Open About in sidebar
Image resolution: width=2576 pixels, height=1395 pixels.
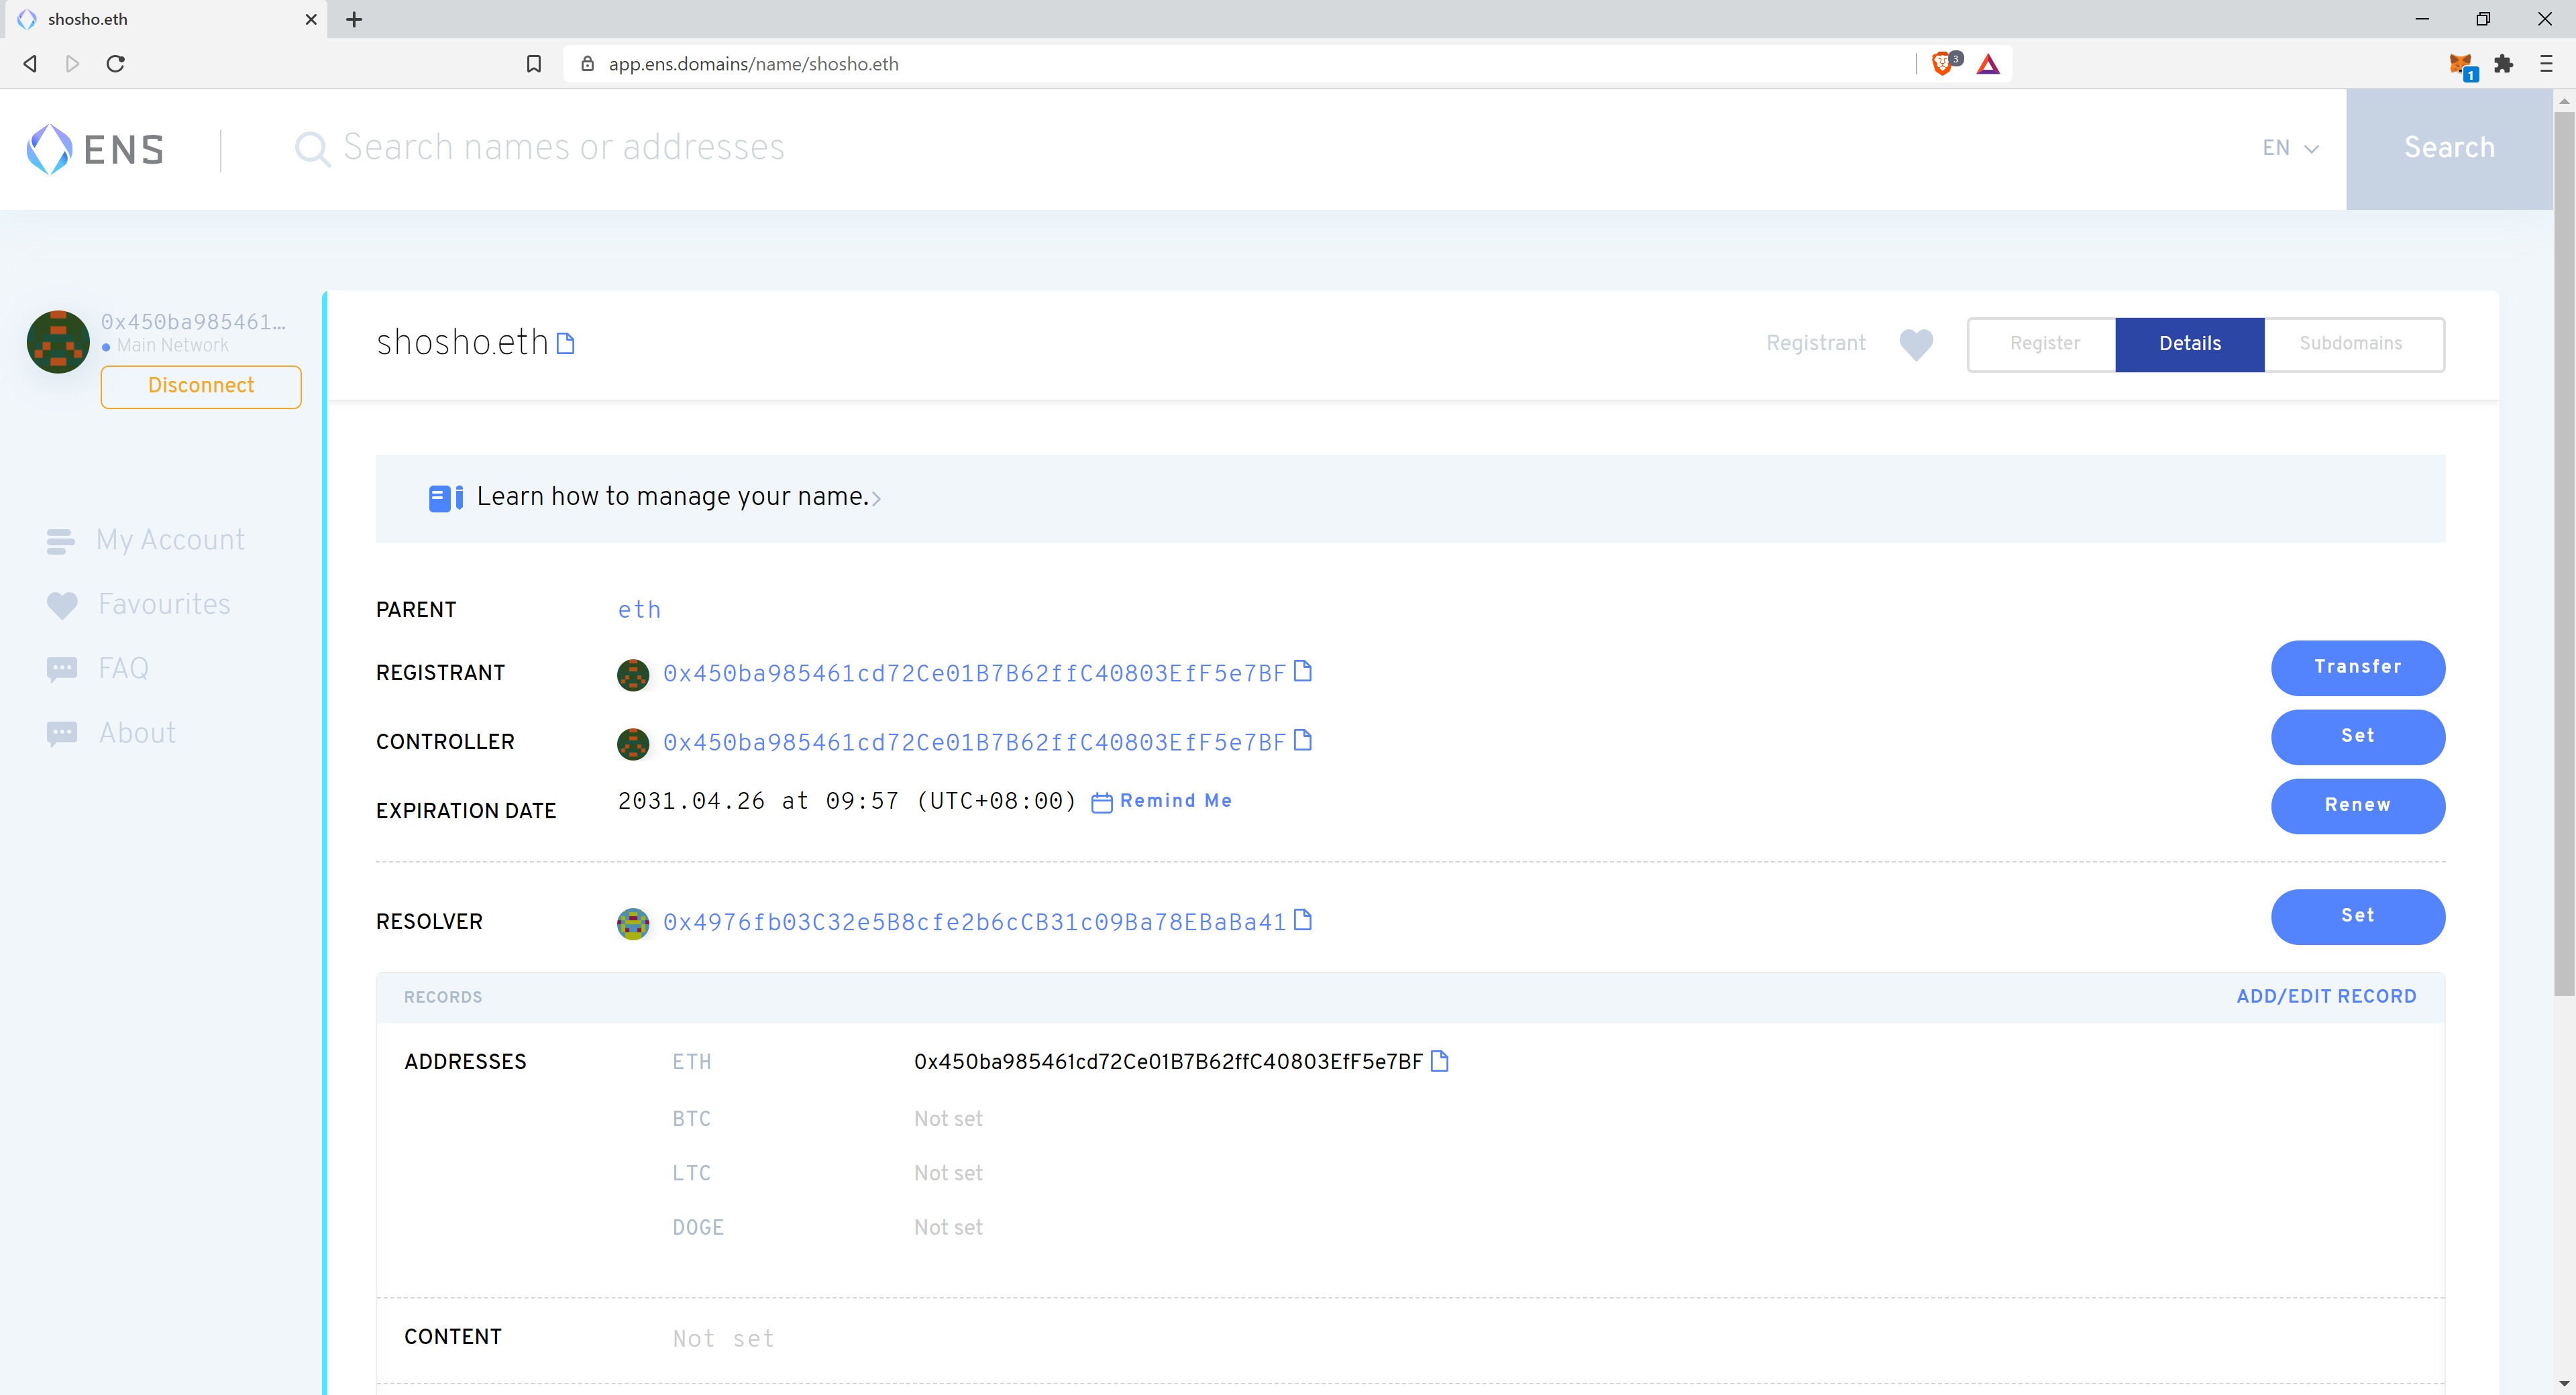click(137, 733)
